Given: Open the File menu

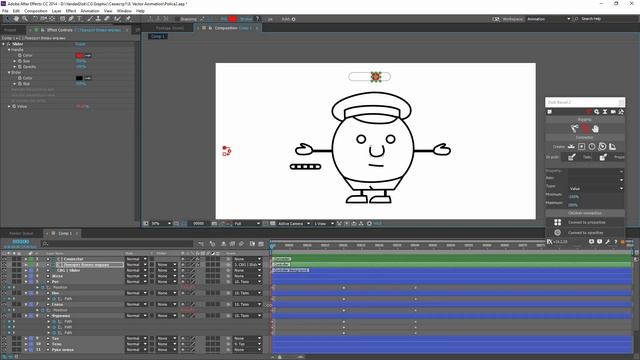Looking at the screenshot, I should (5, 11).
